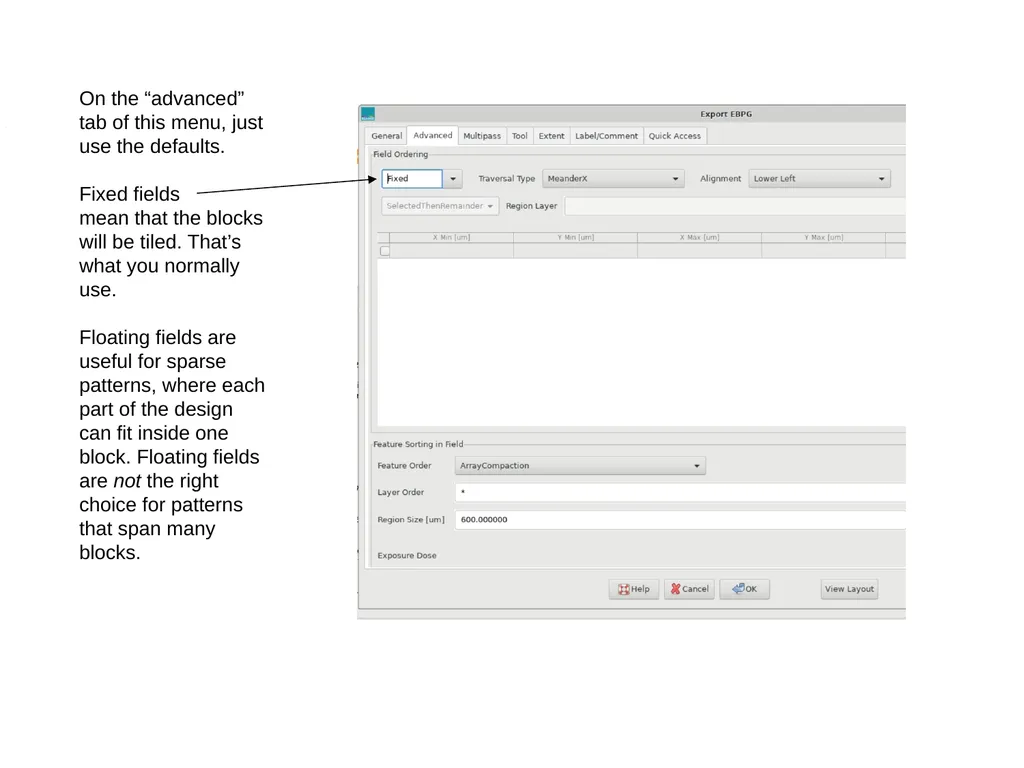
Task: Click the Help button
Action: 633,589
